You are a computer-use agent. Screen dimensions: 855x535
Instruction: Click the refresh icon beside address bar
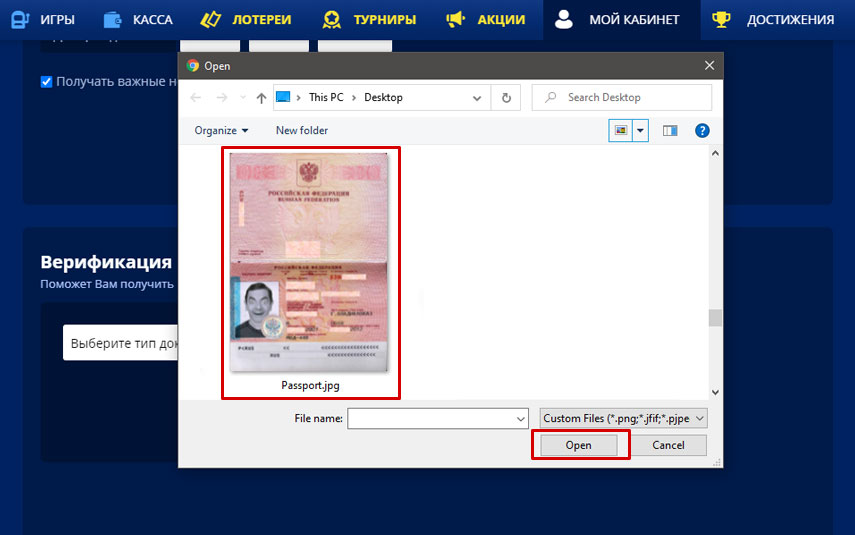tap(506, 98)
